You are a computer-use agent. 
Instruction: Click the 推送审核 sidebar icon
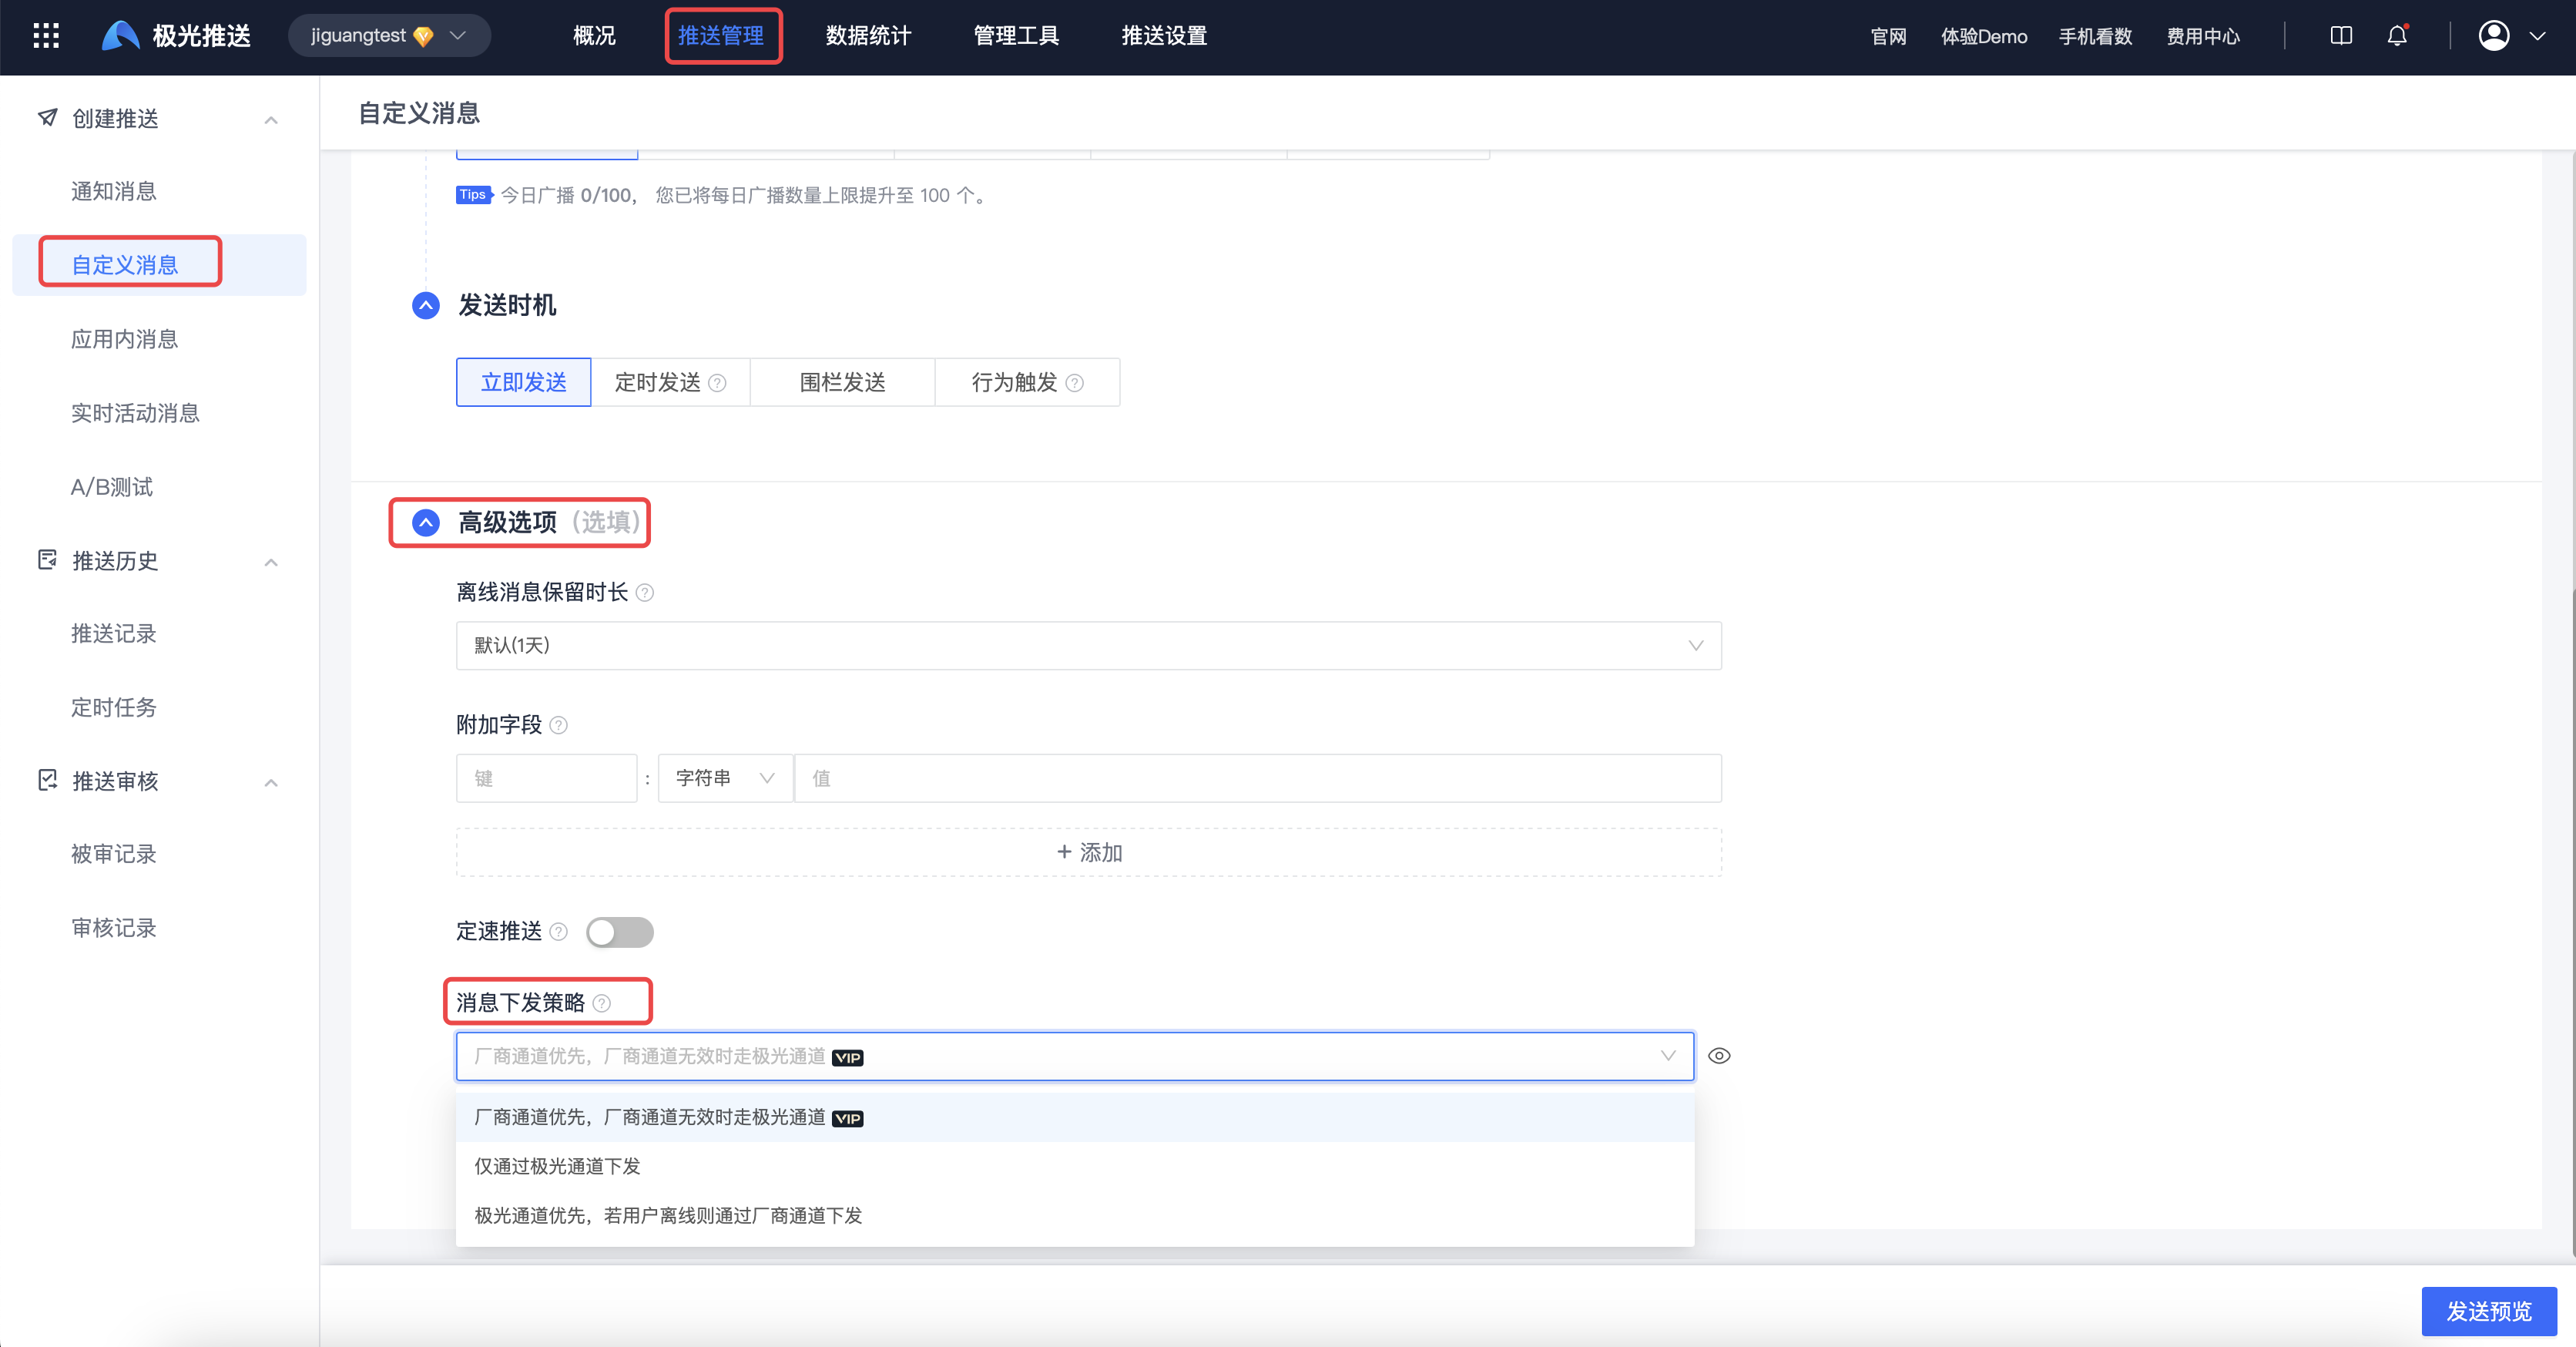pyautogui.click(x=47, y=780)
